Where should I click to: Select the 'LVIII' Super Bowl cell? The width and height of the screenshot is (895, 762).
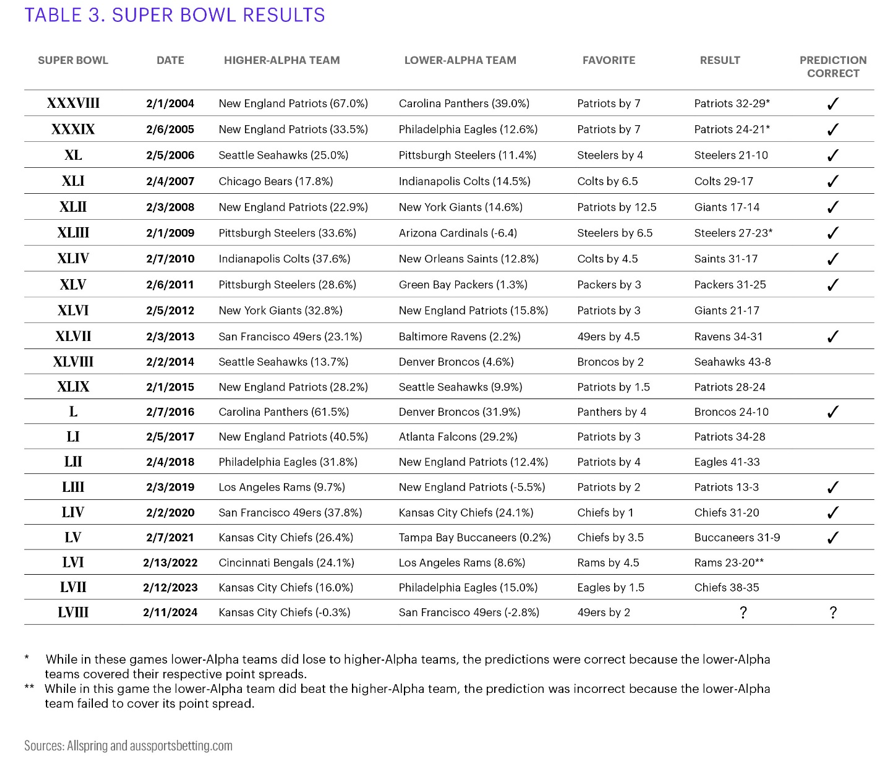click(x=73, y=612)
